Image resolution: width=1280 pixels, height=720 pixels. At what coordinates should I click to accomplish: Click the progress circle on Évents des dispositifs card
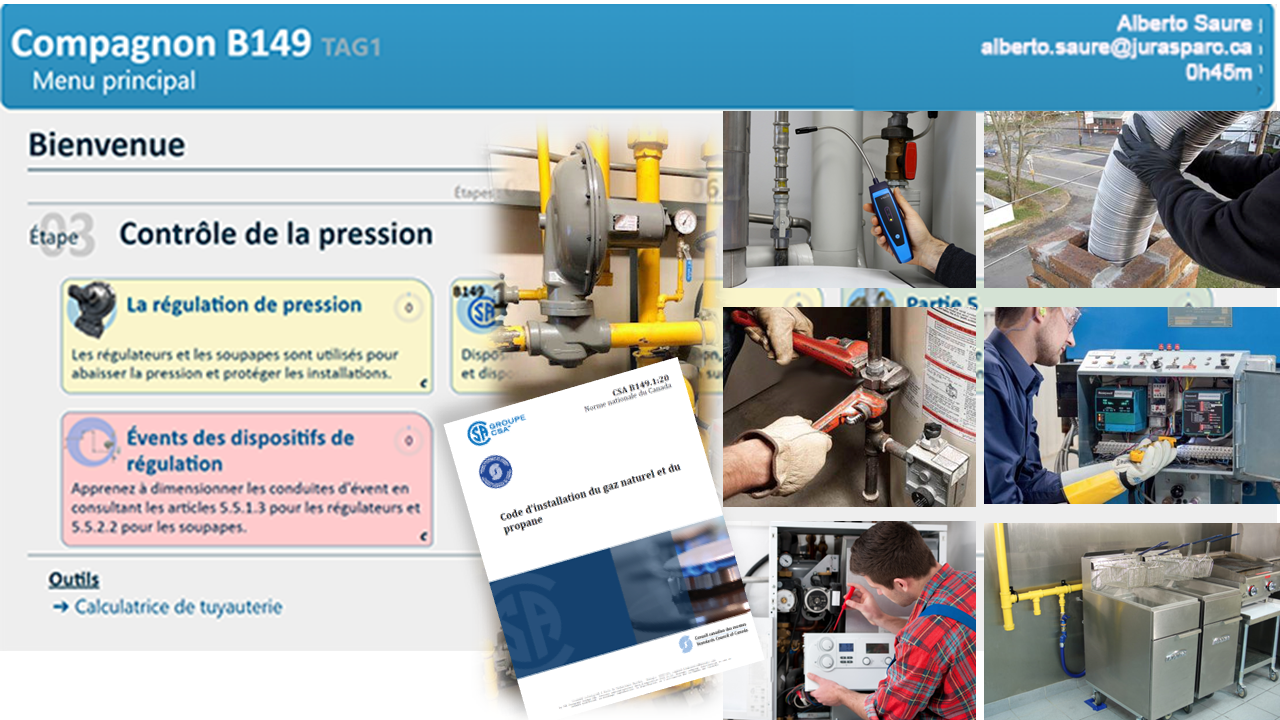tap(407, 441)
